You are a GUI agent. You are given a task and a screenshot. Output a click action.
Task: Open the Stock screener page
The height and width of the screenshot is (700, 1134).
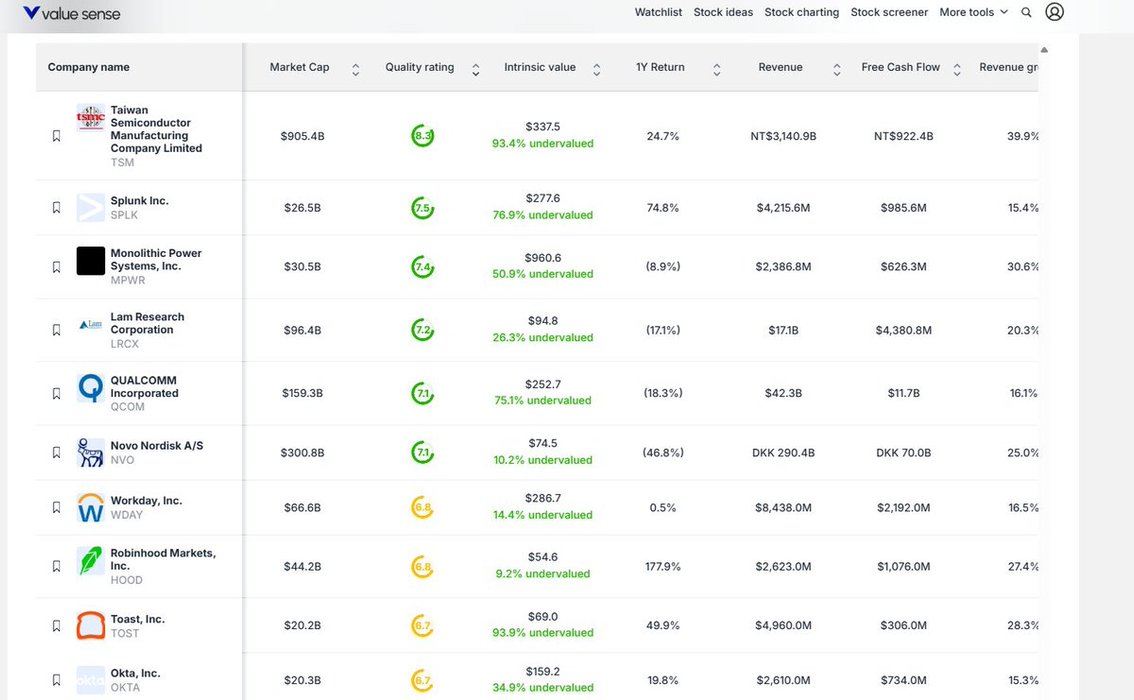(x=889, y=12)
